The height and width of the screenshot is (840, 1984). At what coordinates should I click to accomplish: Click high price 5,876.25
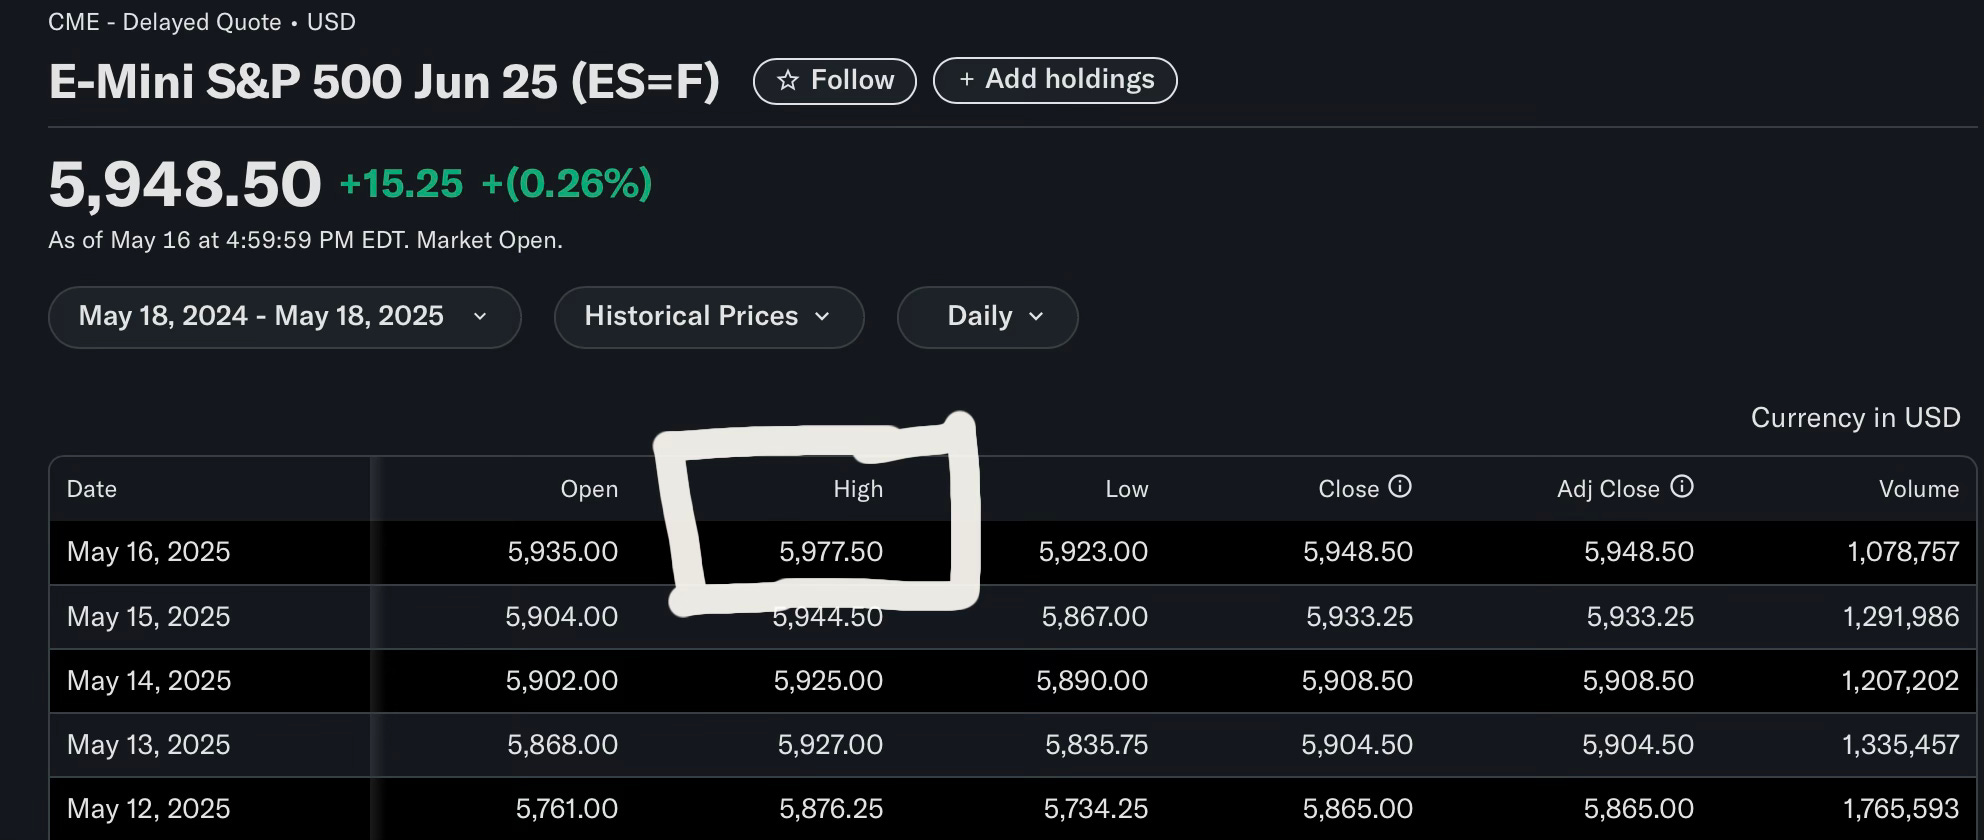830,809
